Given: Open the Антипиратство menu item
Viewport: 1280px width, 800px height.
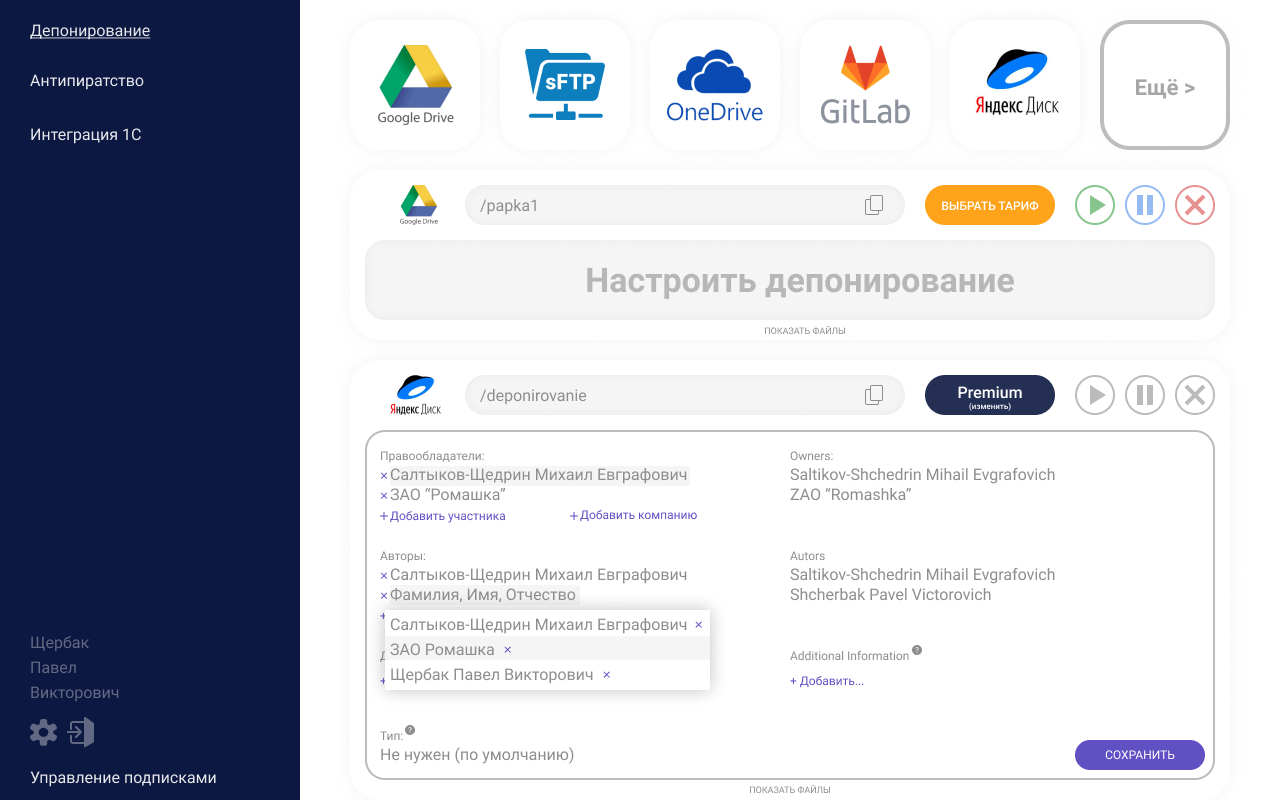Looking at the screenshot, I should [87, 81].
